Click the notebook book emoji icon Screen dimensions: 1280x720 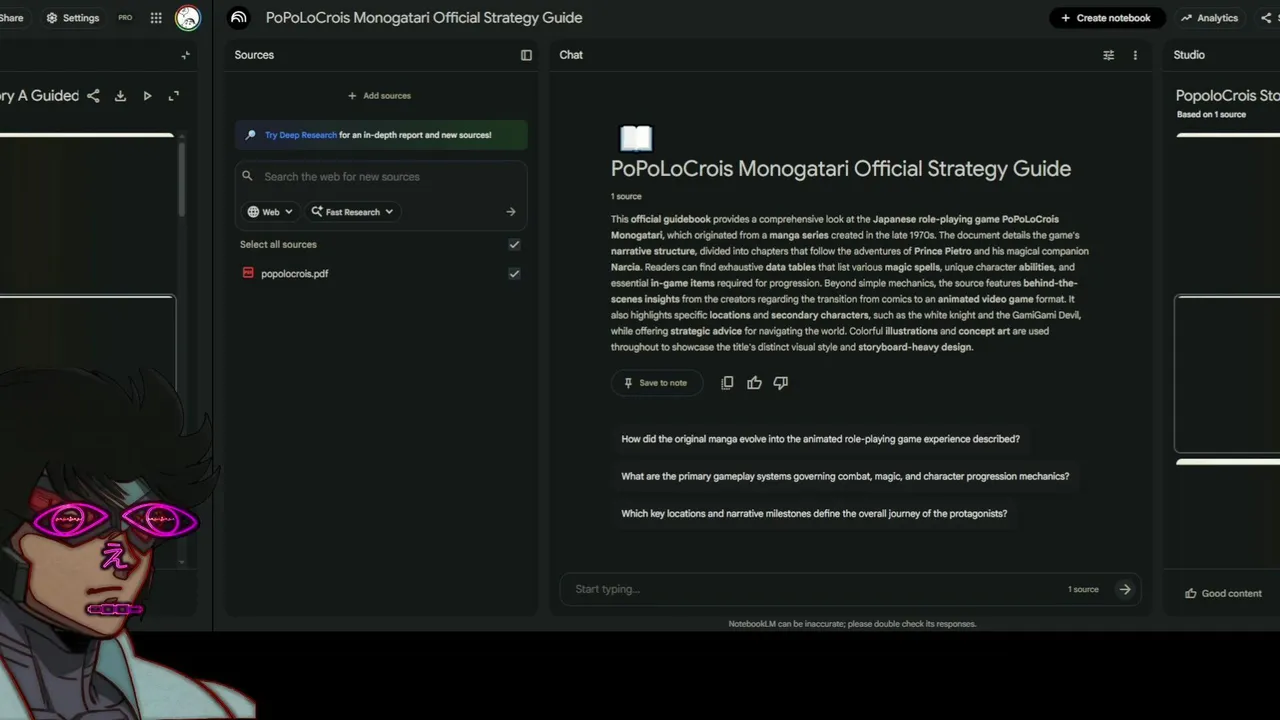[x=636, y=138]
